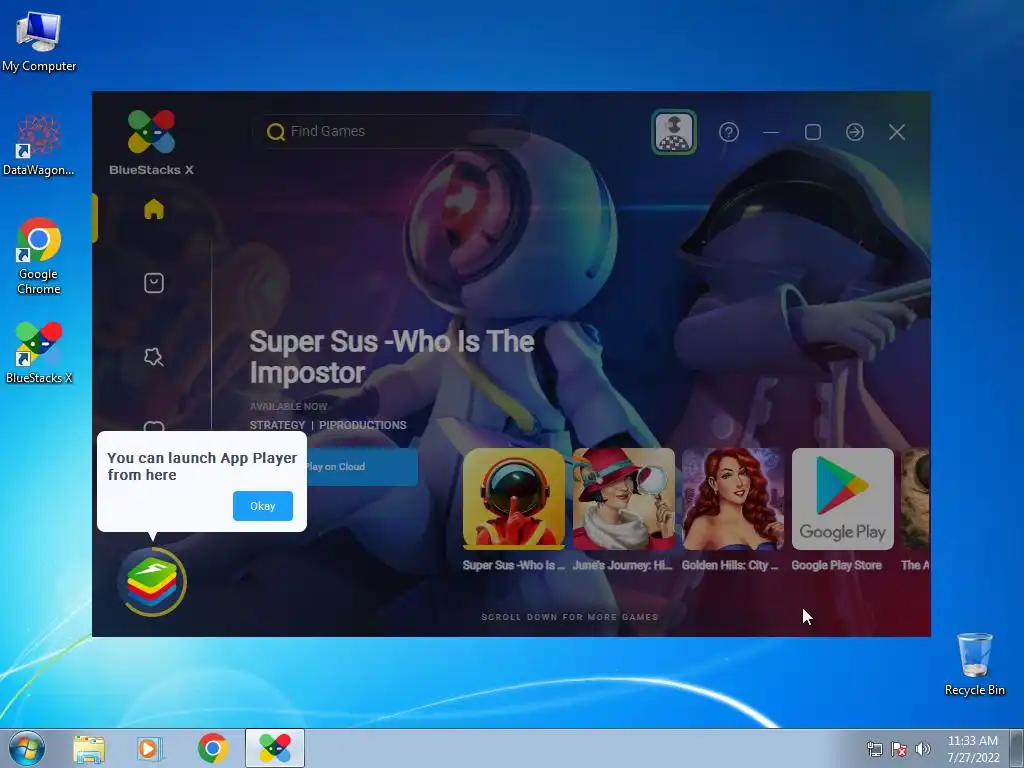Open Windows Media Player from taskbar
Image resolution: width=1024 pixels, height=768 pixels.
coord(150,748)
